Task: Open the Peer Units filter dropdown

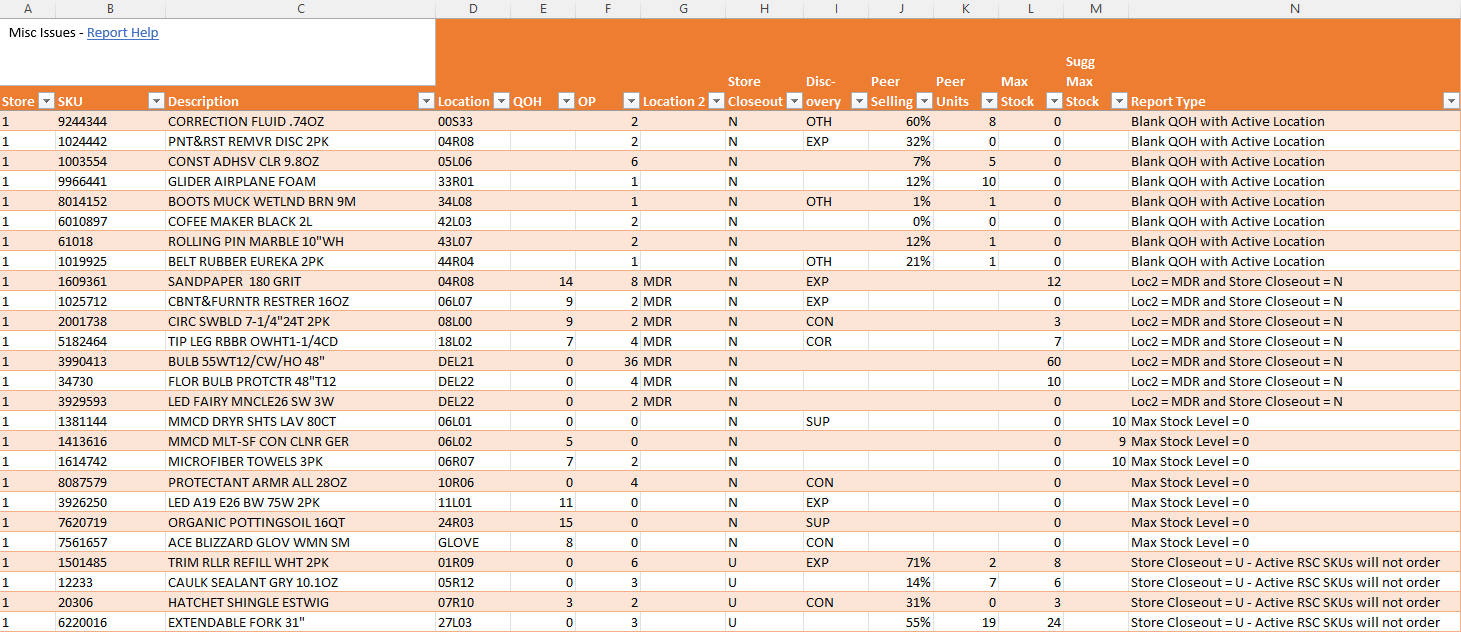Action: 989,101
